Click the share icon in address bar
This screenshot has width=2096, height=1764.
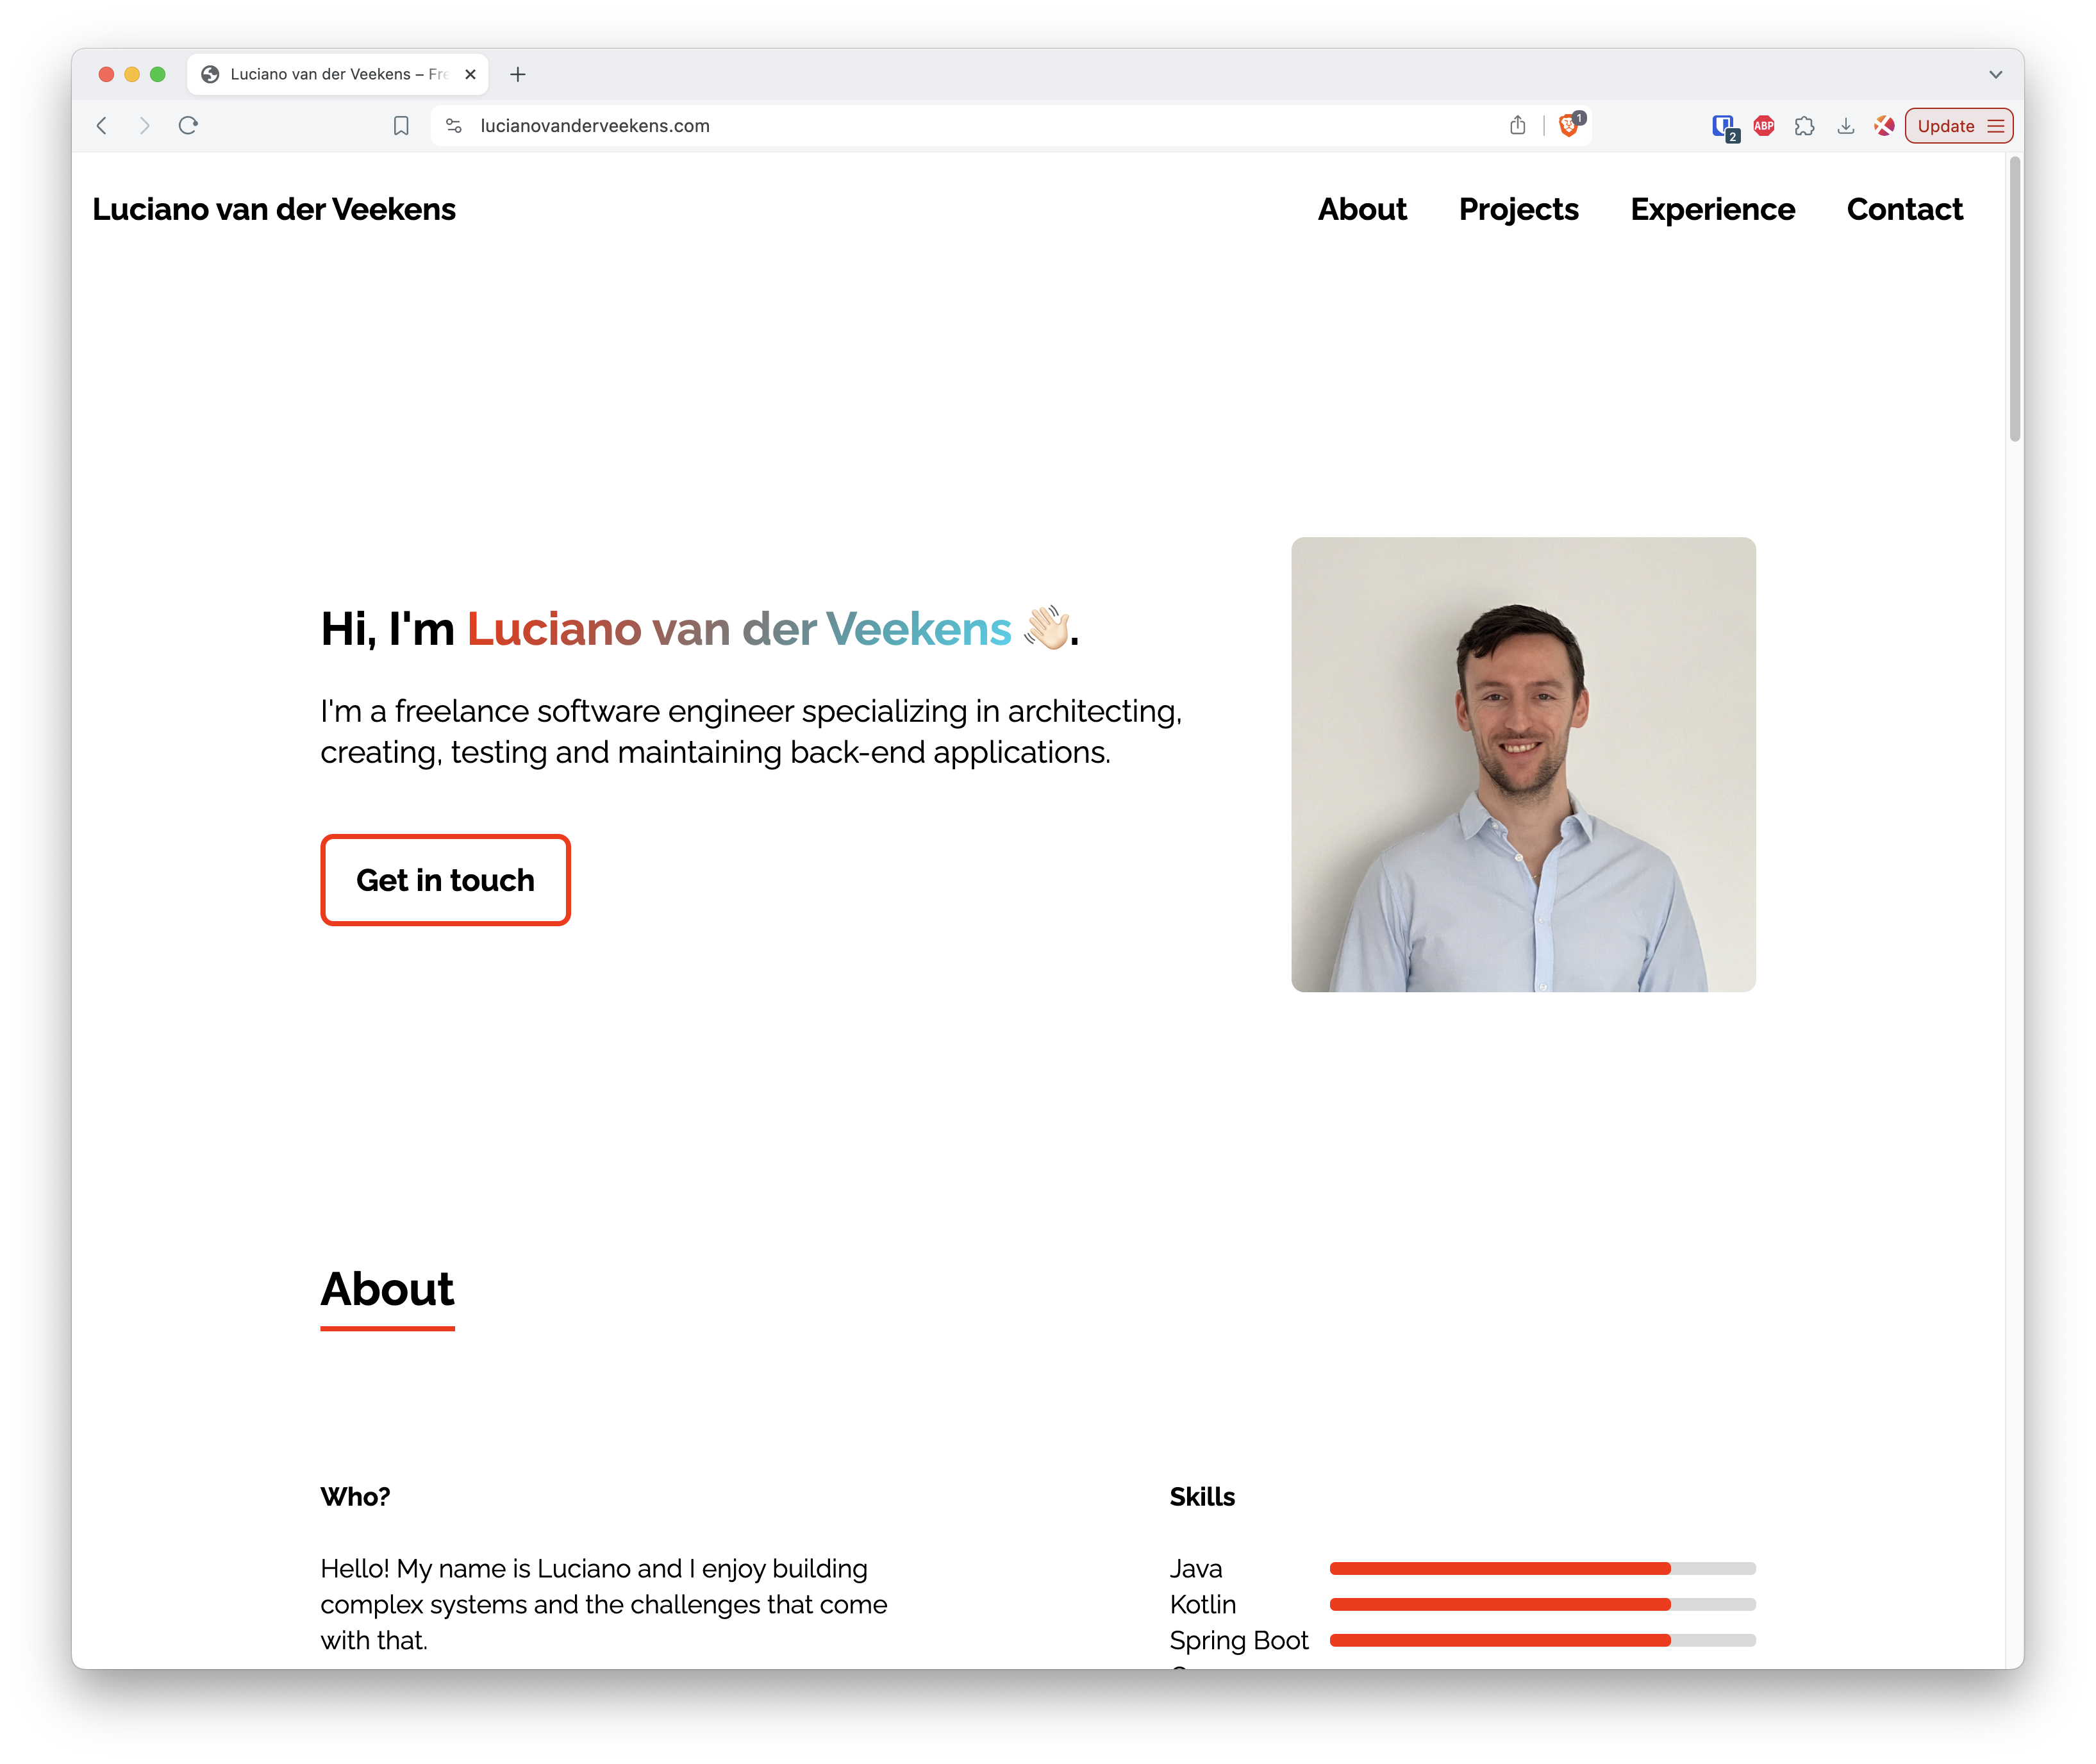click(x=1517, y=126)
